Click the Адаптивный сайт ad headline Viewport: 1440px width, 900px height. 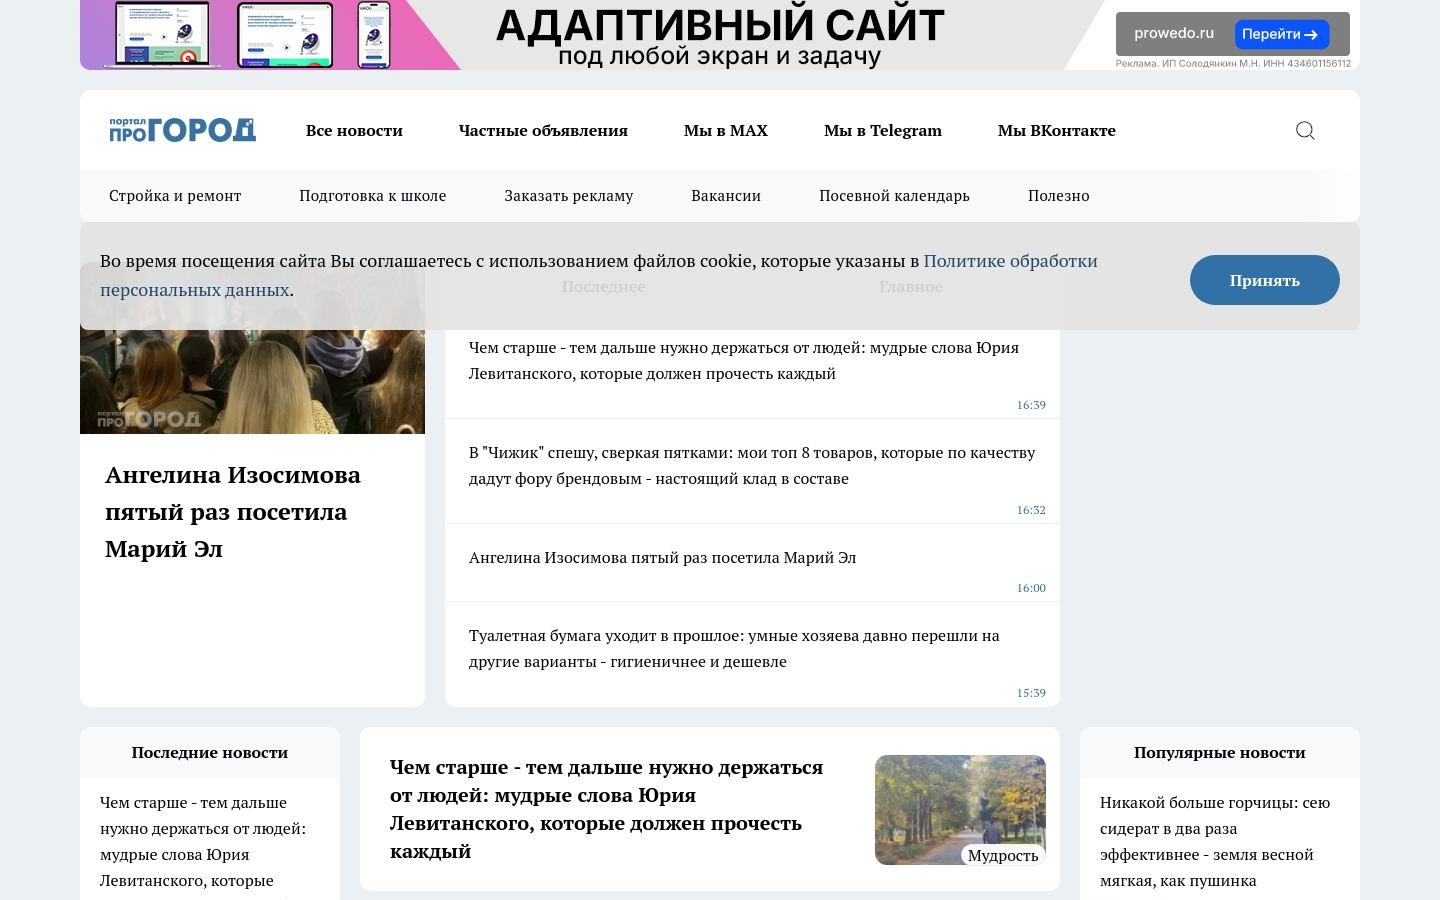click(720, 26)
